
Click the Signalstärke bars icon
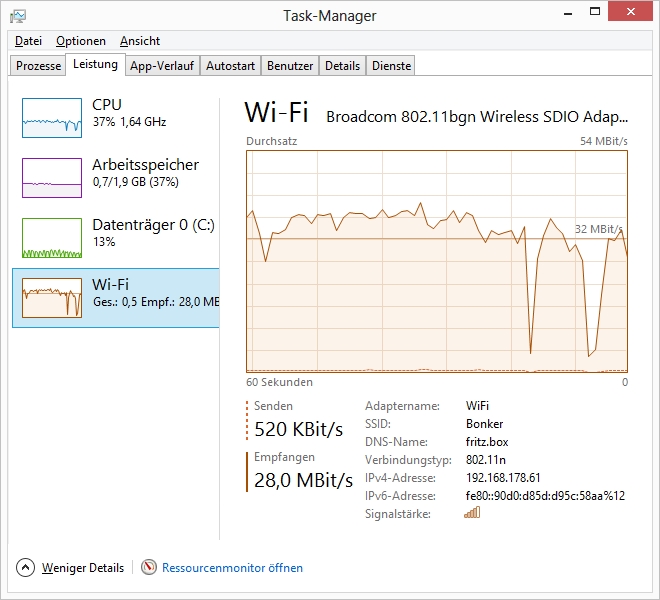[472, 513]
